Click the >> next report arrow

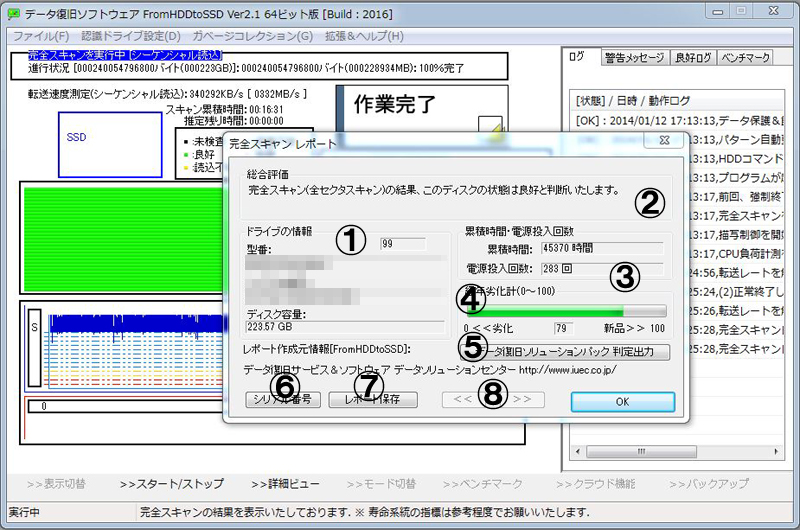[x=522, y=399]
